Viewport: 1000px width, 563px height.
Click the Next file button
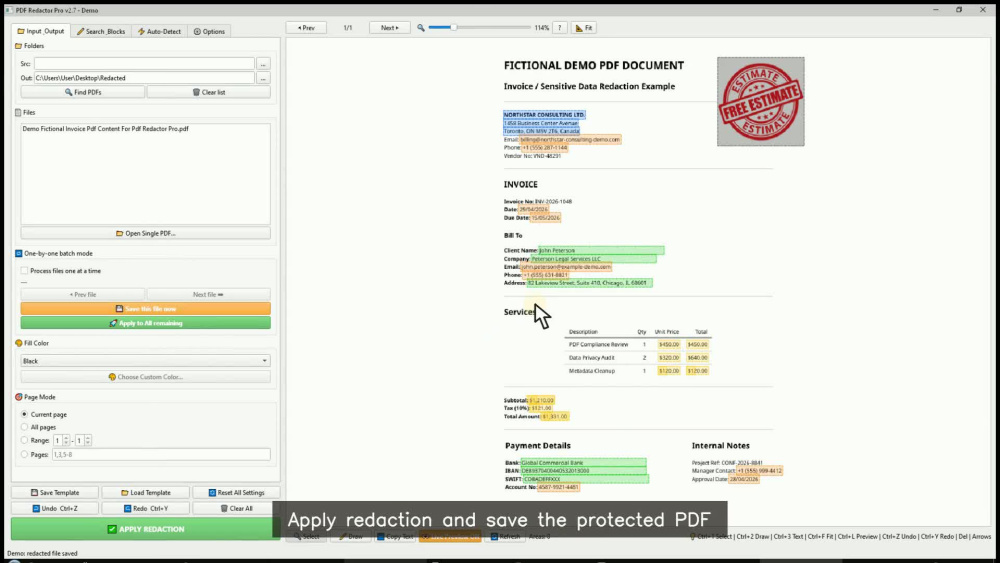click(x=209, y=295)
